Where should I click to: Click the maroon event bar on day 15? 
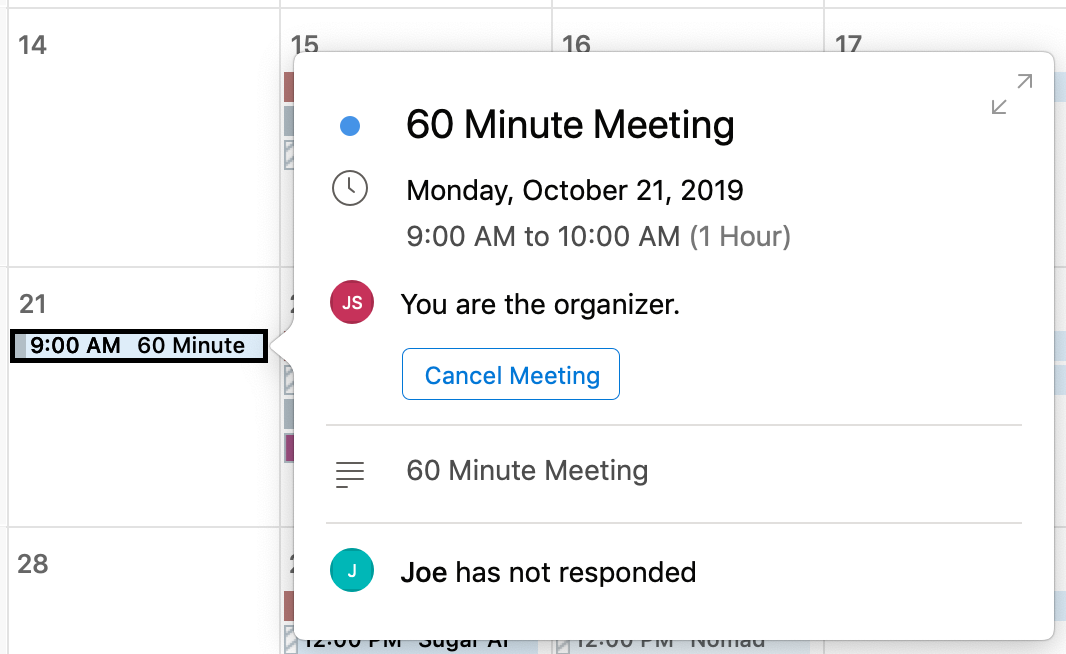tap(290, 87)
